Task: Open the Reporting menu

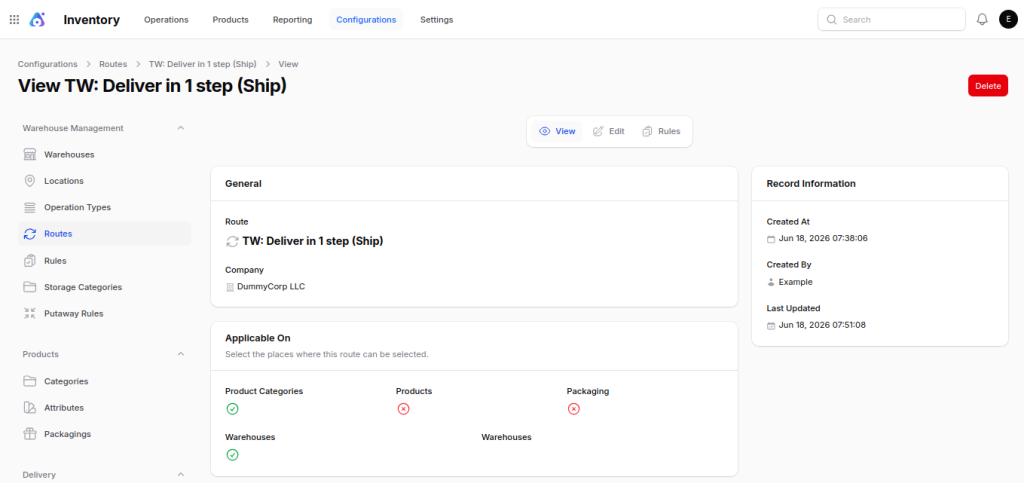Action: [293, 20]
